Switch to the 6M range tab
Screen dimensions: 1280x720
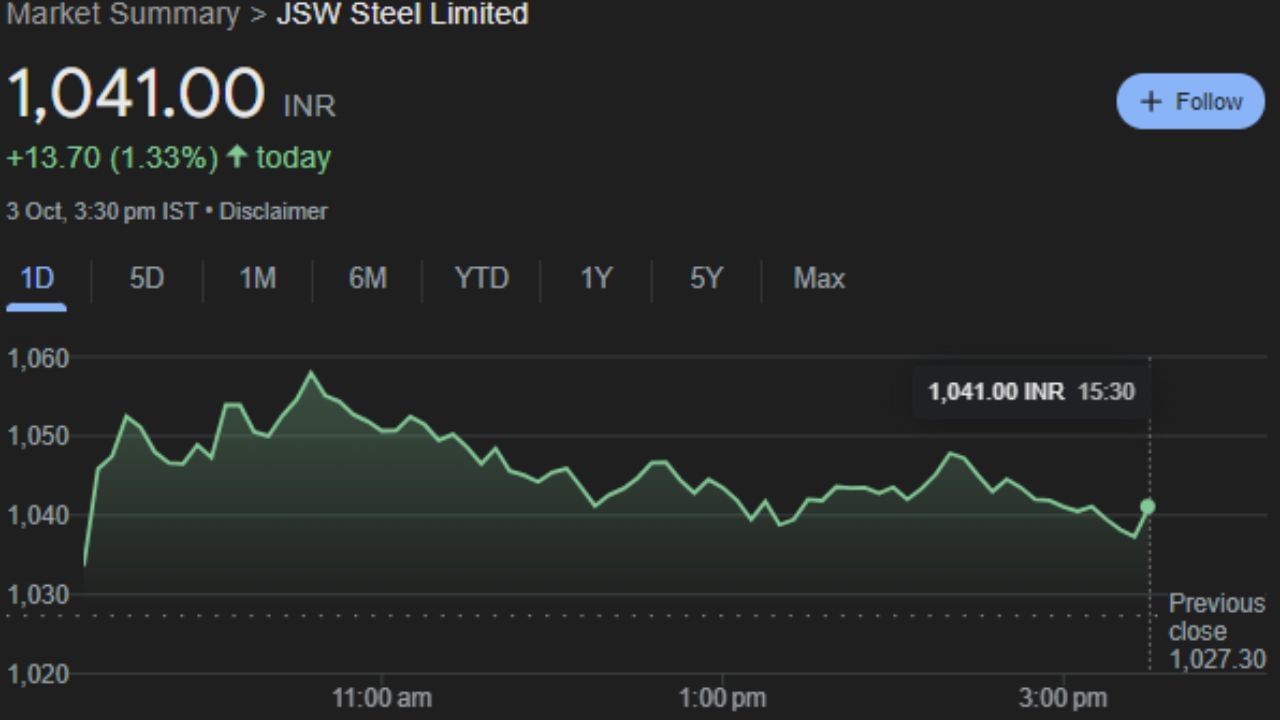pyautogui.click(x=367, y=279)
